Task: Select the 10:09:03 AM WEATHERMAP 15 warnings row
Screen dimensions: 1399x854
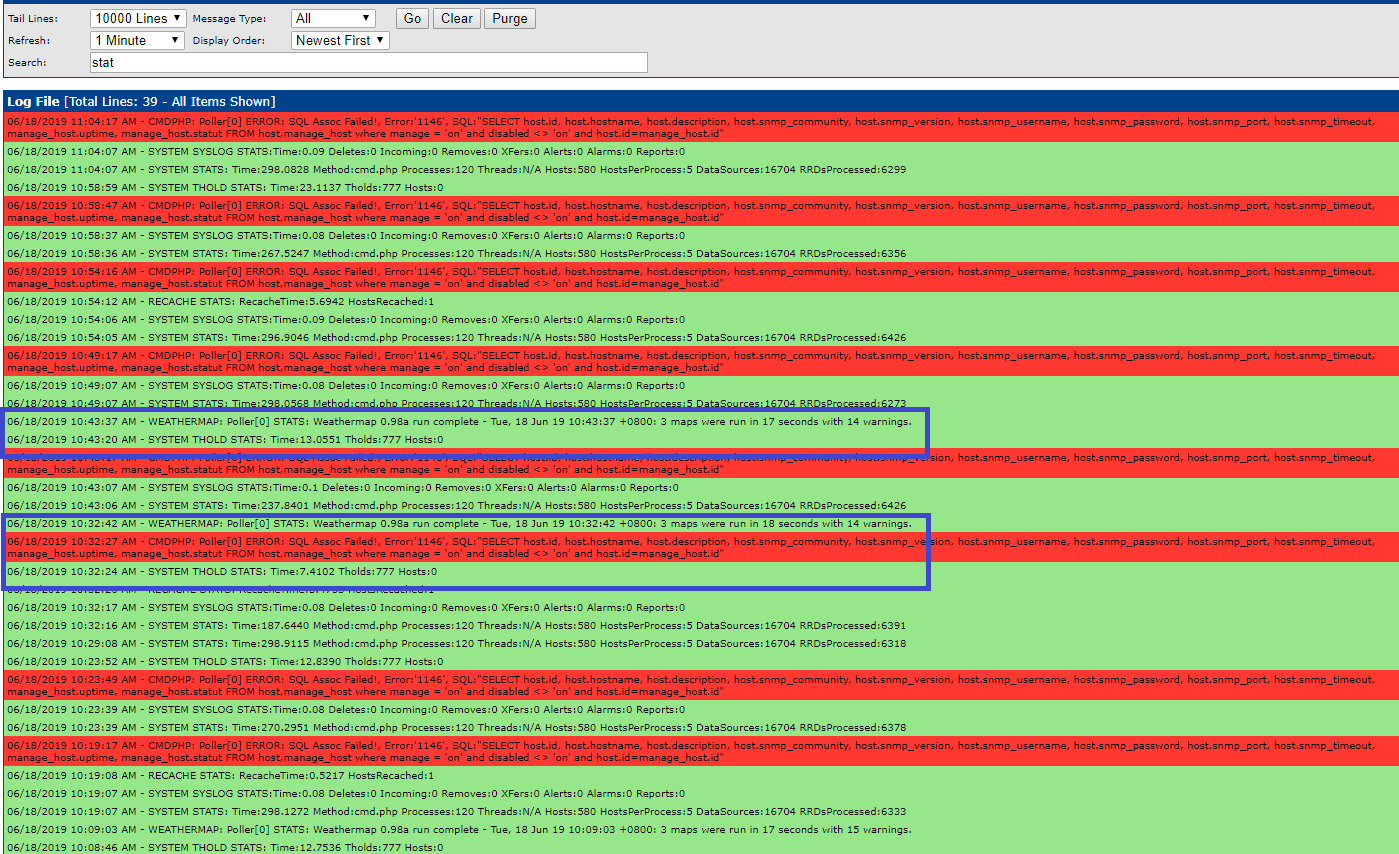Action: (x=699, y=830)
